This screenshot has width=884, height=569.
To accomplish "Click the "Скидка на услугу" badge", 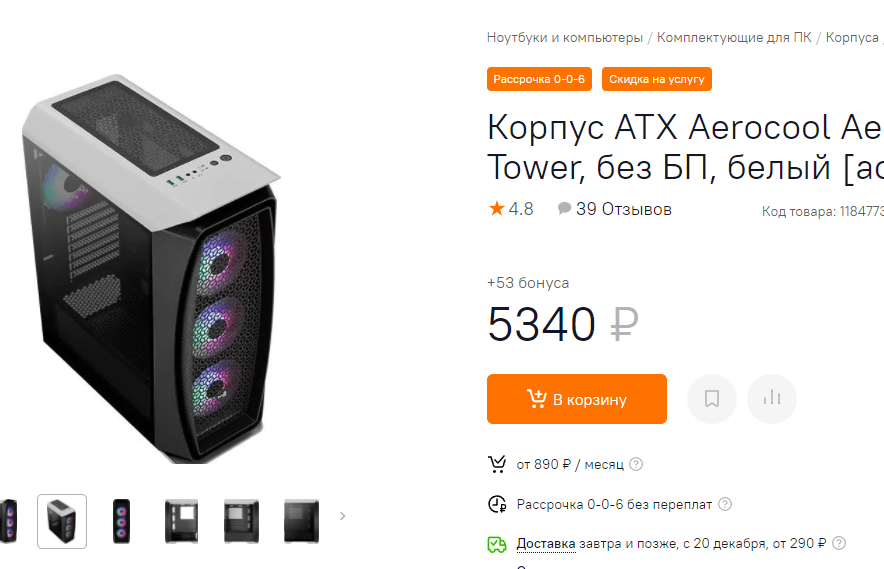I will click(x=657, y=79).
